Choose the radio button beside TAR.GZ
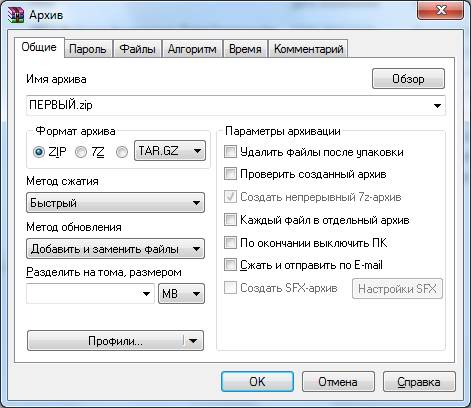This screenshot has width=471, height=408. 122,152
